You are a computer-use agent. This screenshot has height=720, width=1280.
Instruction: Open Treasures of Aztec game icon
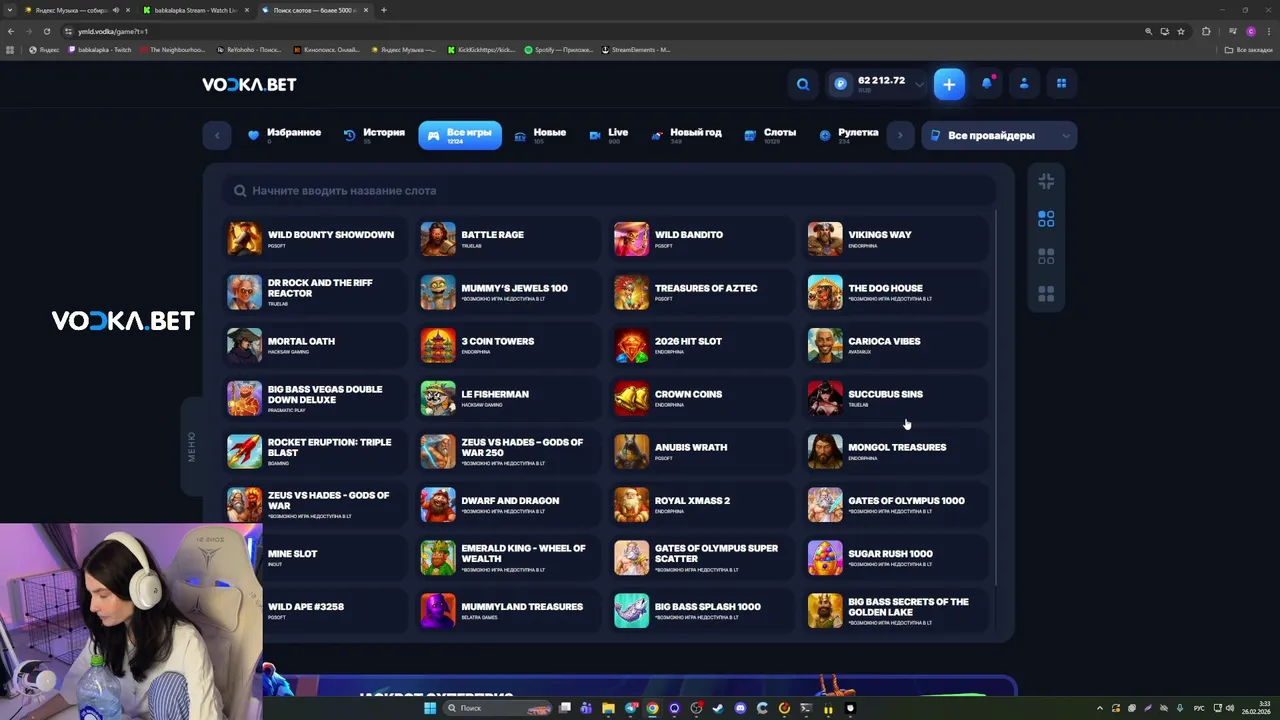pos(631,292)
